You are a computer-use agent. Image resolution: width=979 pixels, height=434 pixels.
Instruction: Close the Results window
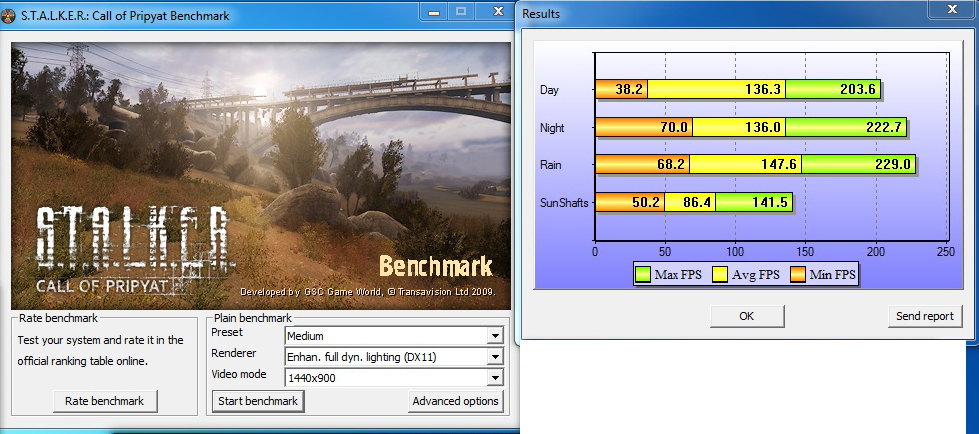pos(952,9)
